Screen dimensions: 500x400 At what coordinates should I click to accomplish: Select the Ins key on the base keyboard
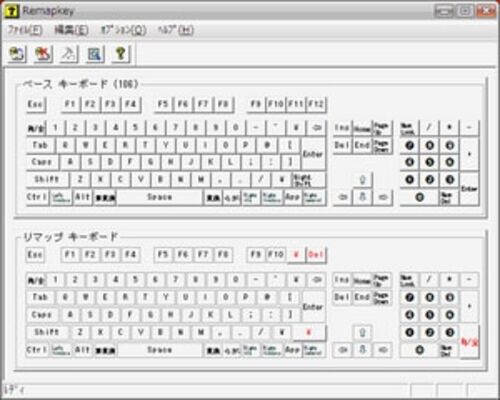[x=342, y=128]
